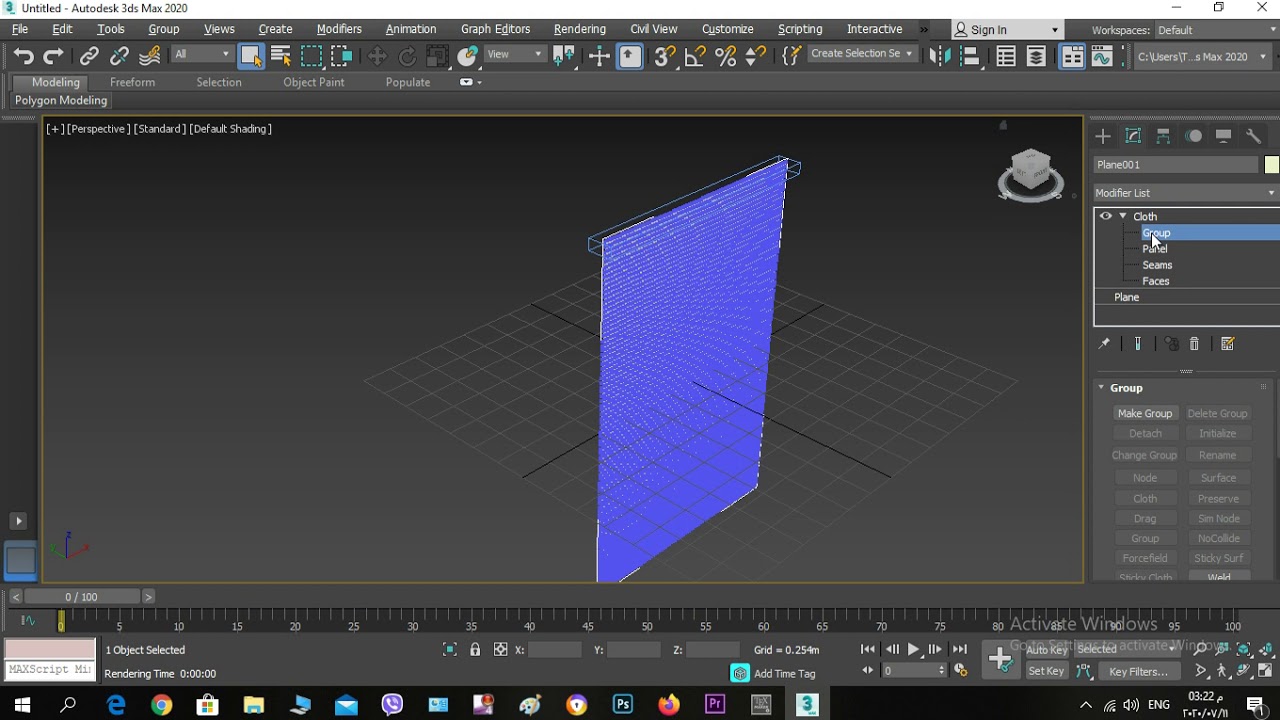1280x720 pixels.
Task: Toggle the Angle Snap button
Action: point(695,57)
